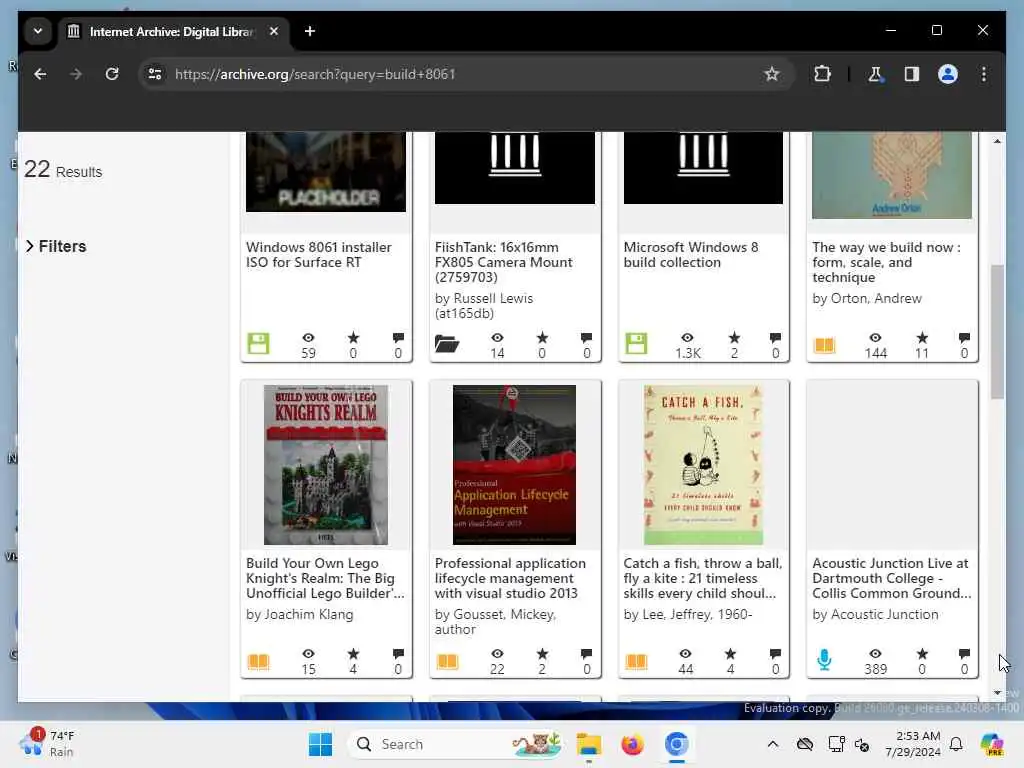Viewport: 1024px width, 768px height.
Task: Click the microphone audio icon on Acoustic Junction card
Action: (x=824, y=660)
